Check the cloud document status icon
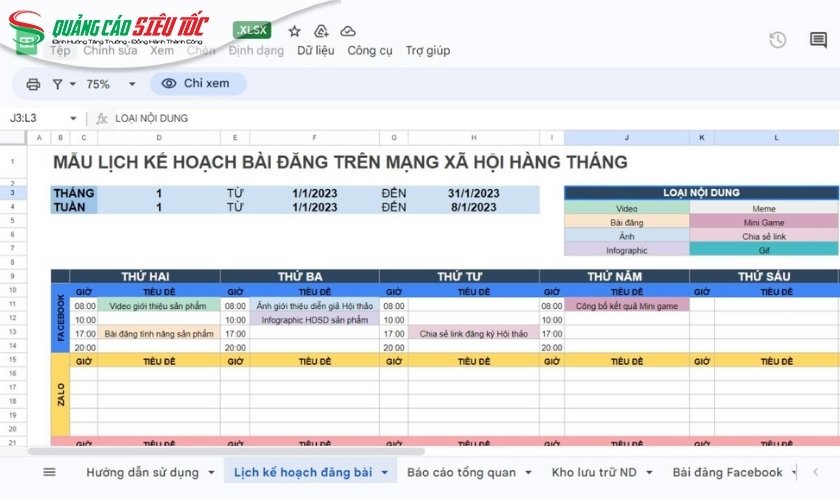 (348, 31)
